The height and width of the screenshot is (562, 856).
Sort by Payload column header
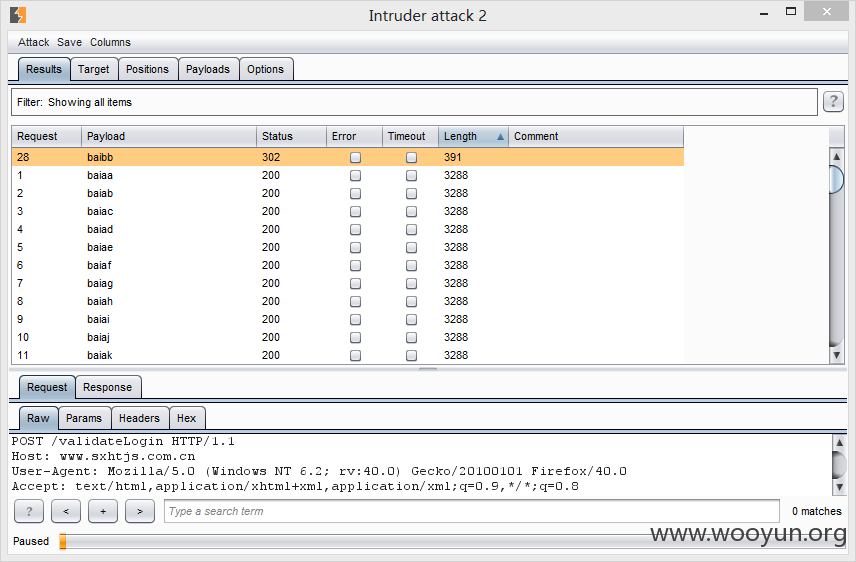click(169, 137)
